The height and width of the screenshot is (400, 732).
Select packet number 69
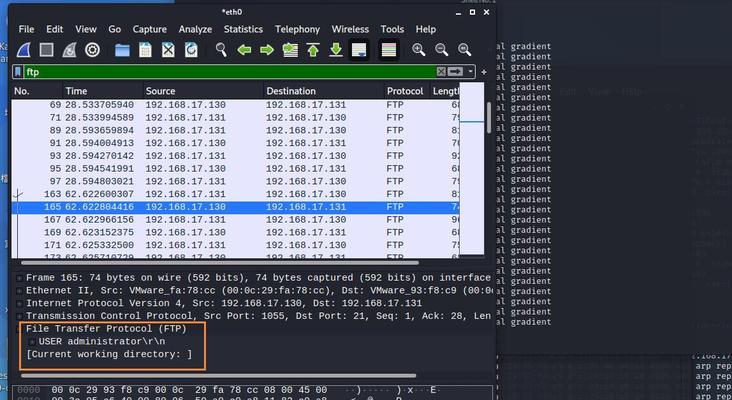point(235,105)
